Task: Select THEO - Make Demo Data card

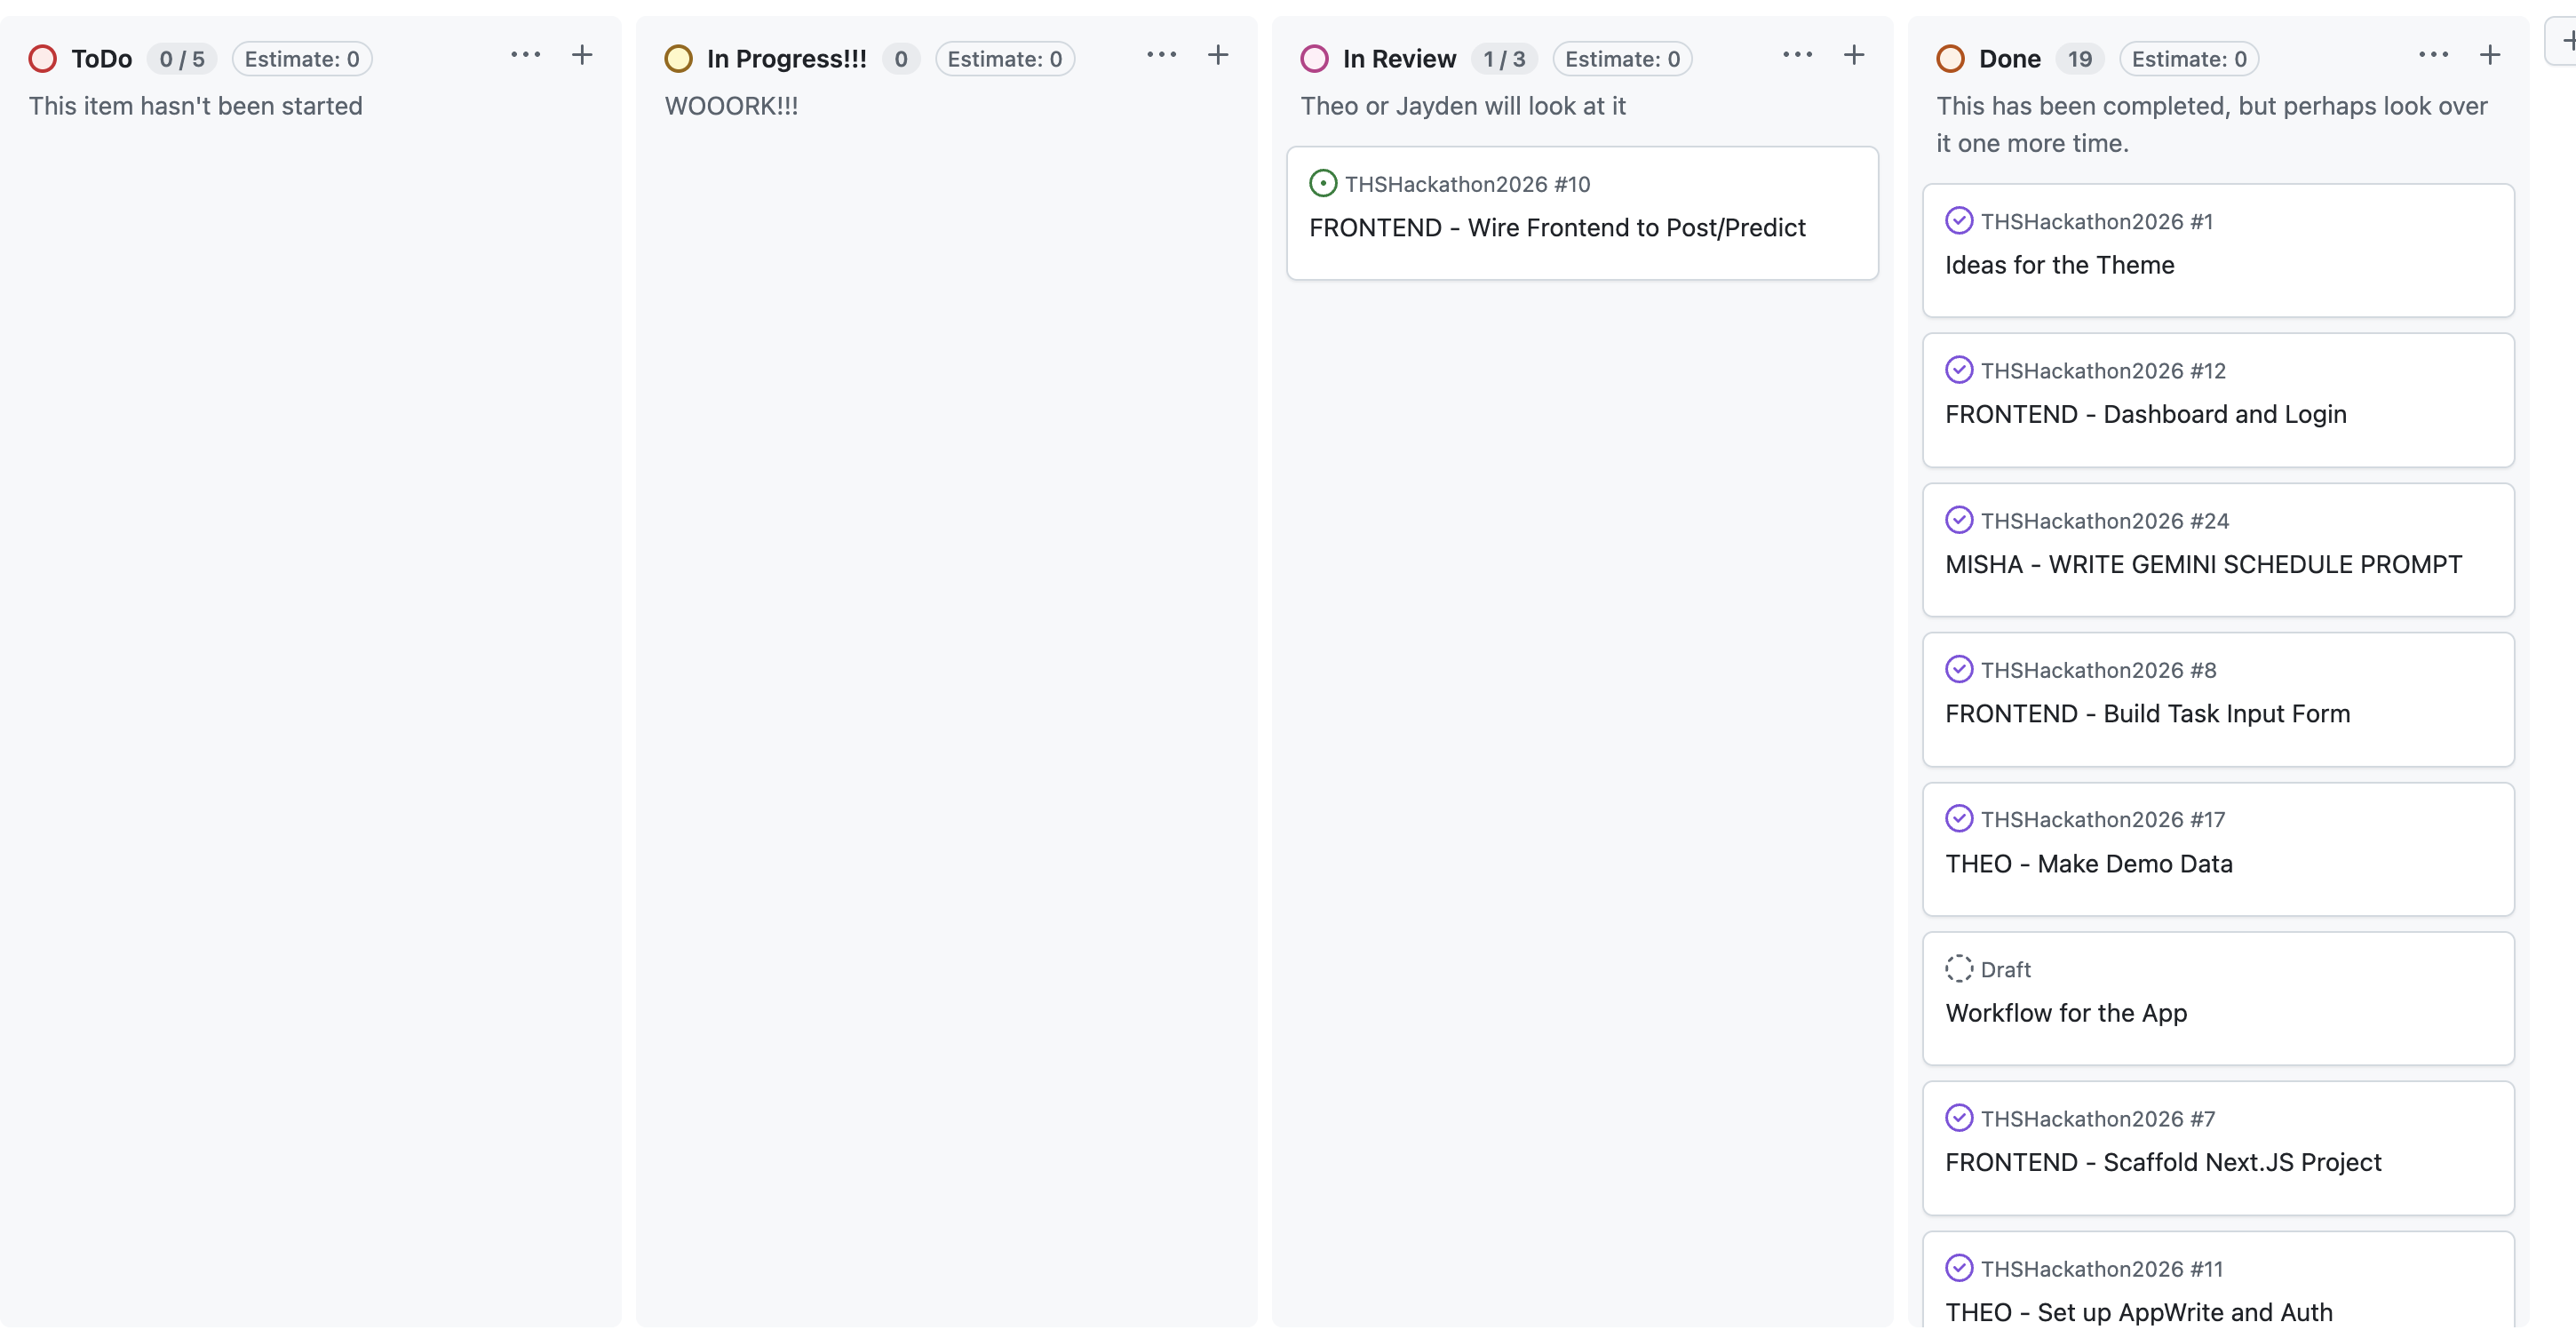Action: tap(2217, 848)
